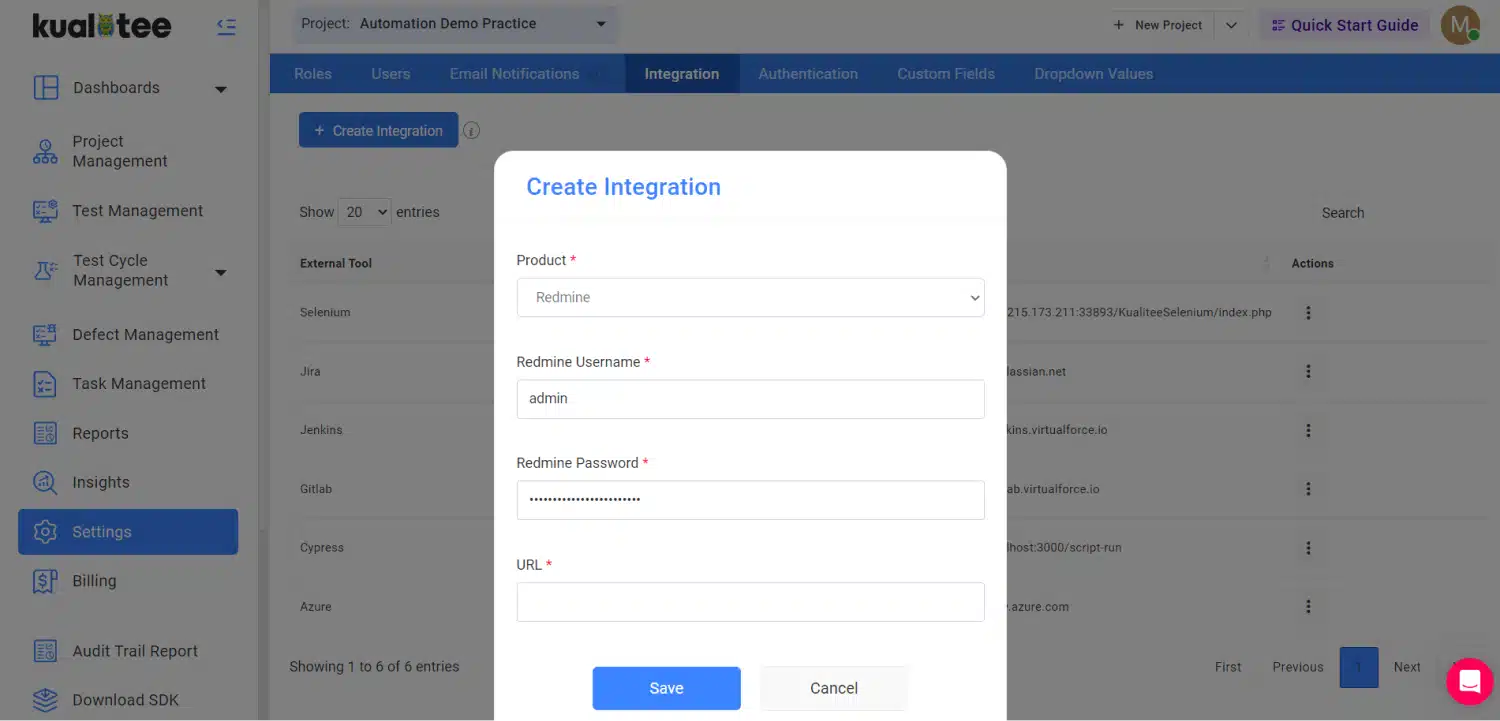Open Project Management via its sidebar icon

click(x=46, y=151)
